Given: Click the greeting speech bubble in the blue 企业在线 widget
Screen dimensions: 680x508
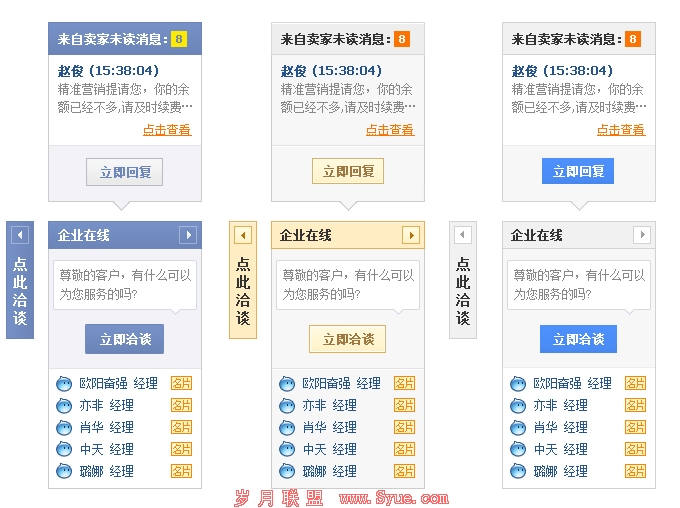Looking at the screenshot, I should click(x=125, y=285).
